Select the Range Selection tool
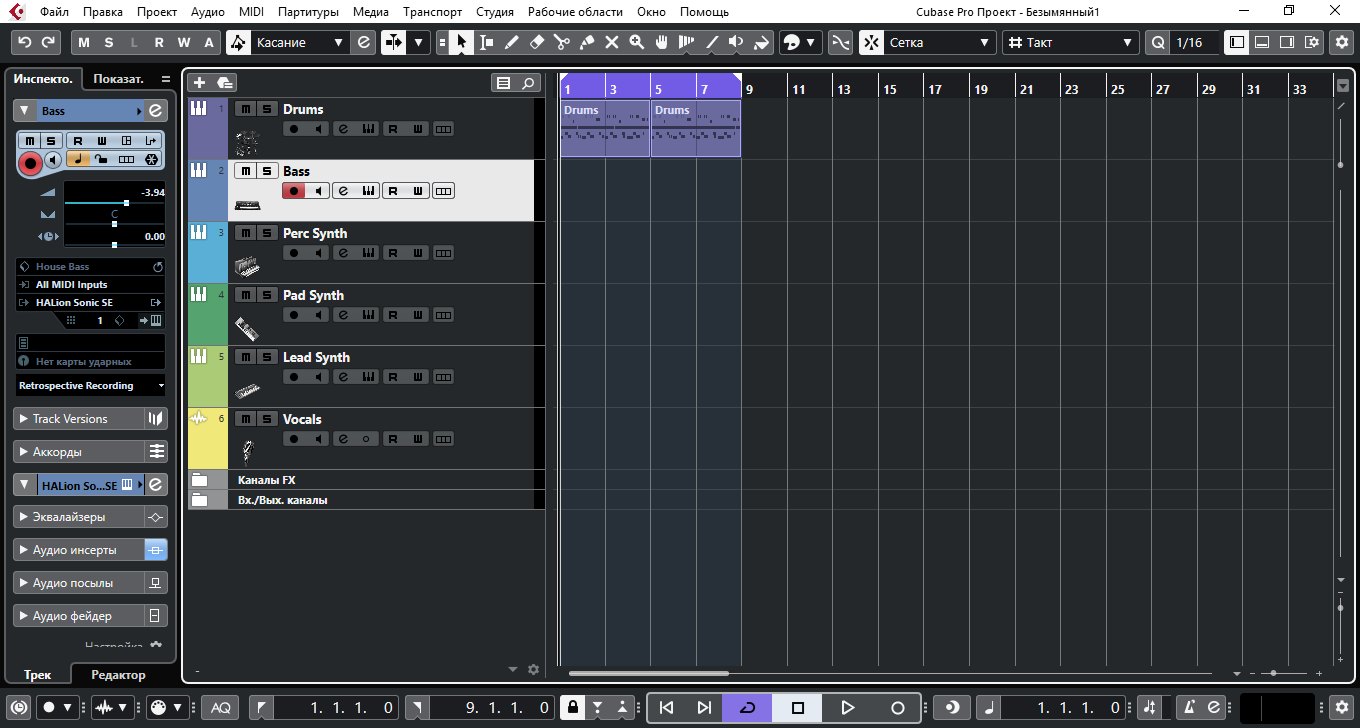 (x=486, y=43)
